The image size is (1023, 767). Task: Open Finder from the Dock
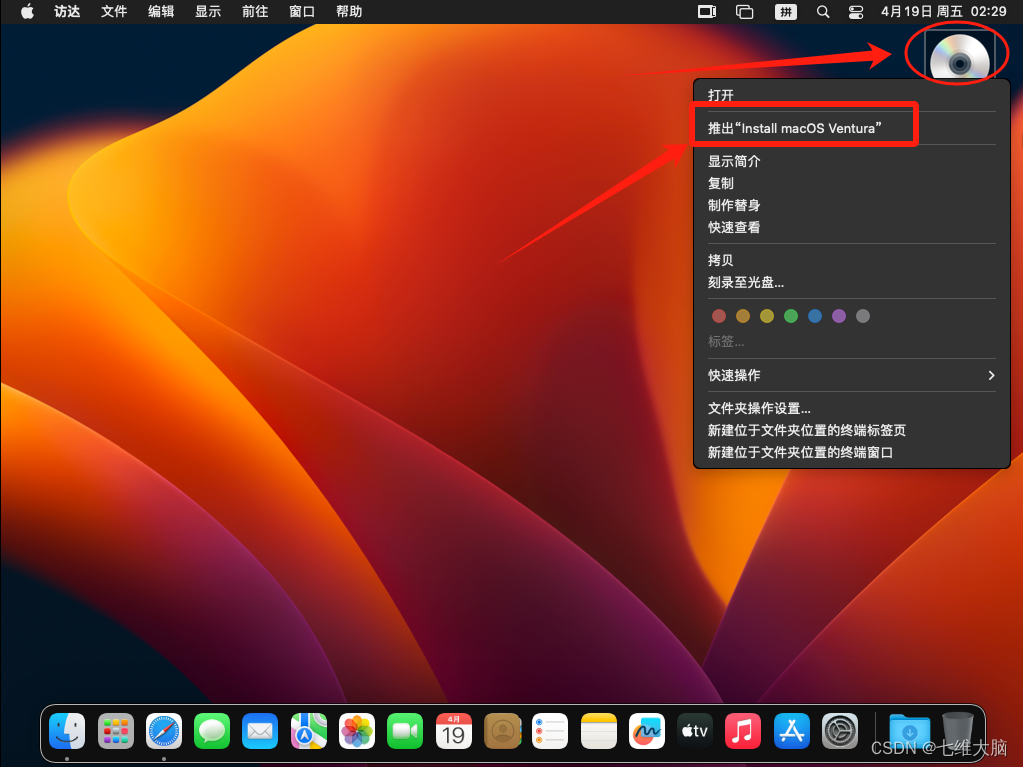click(x=67, y=731)
